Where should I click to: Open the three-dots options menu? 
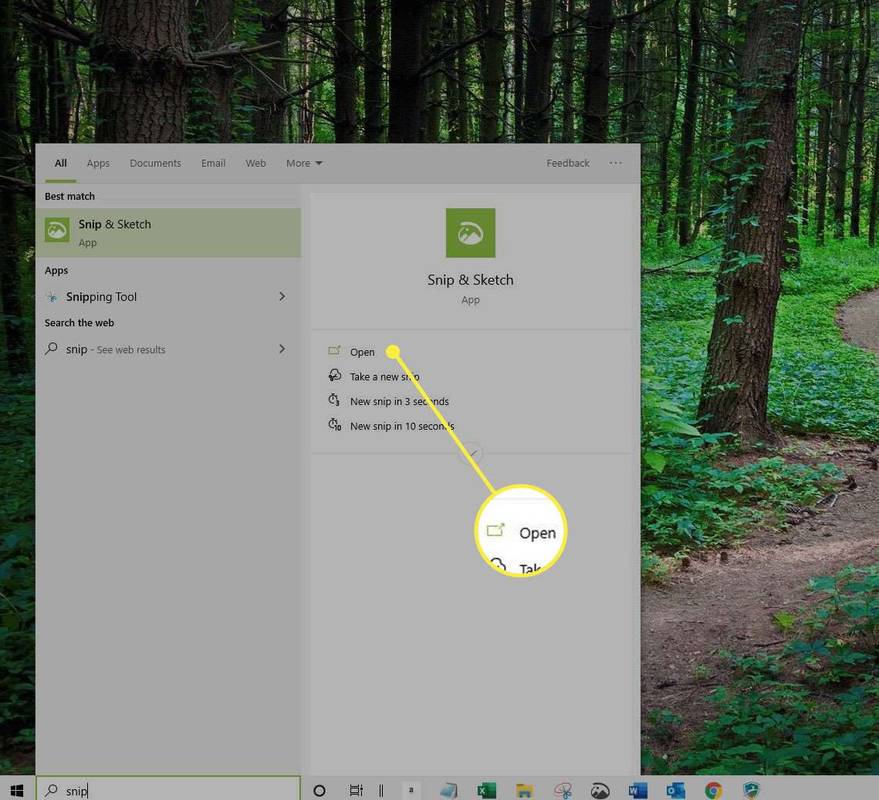(616, 163)
